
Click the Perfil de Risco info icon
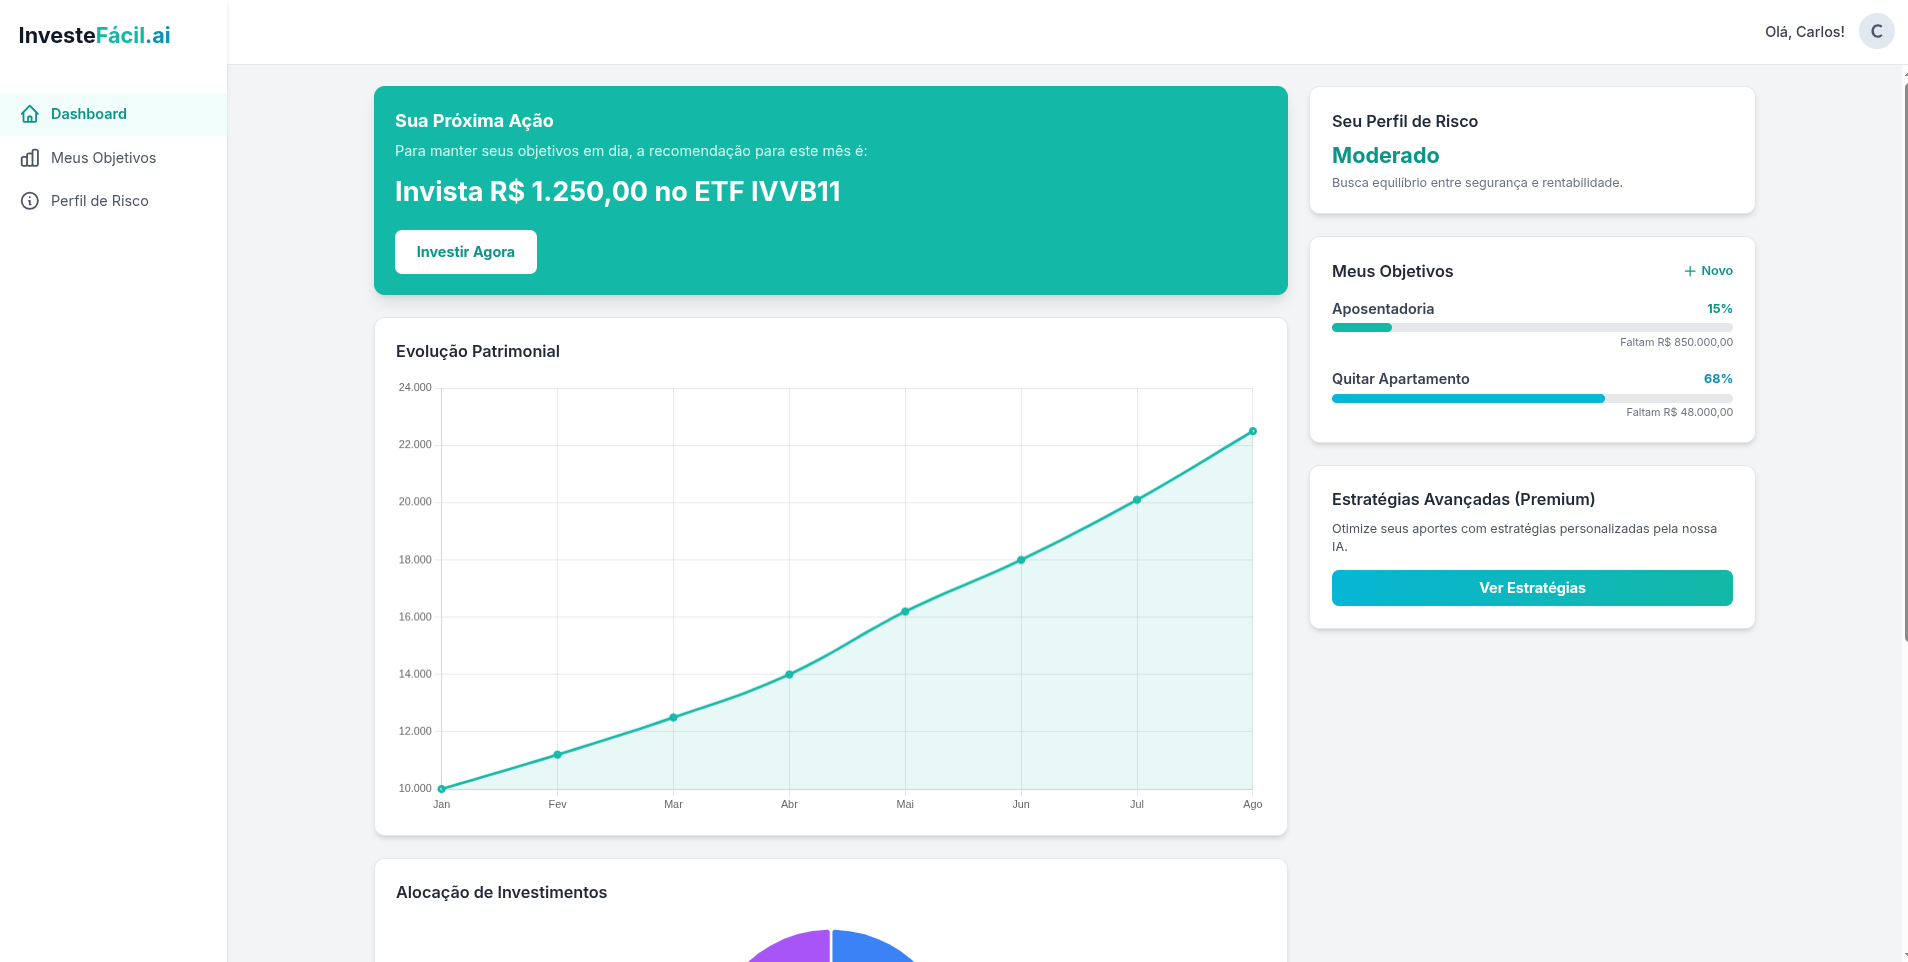[x=30, y=201]
